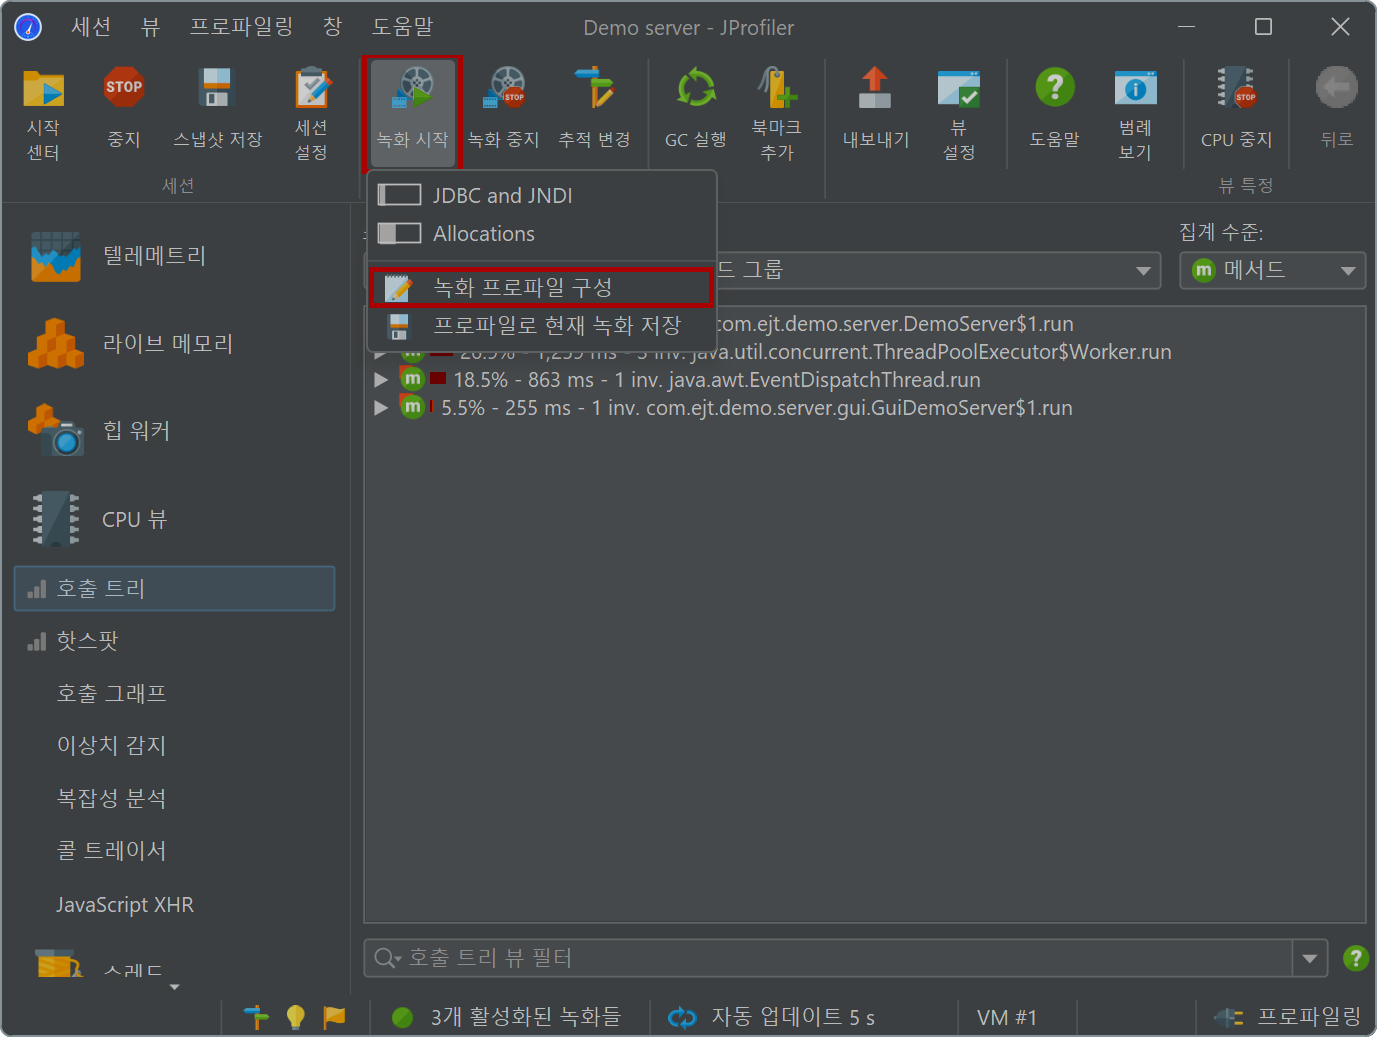This screenshot has height=1037, width=1377.
Task: Click VM #1 in status bar
Action: pyautogui.click(x=1007, y=1017)
